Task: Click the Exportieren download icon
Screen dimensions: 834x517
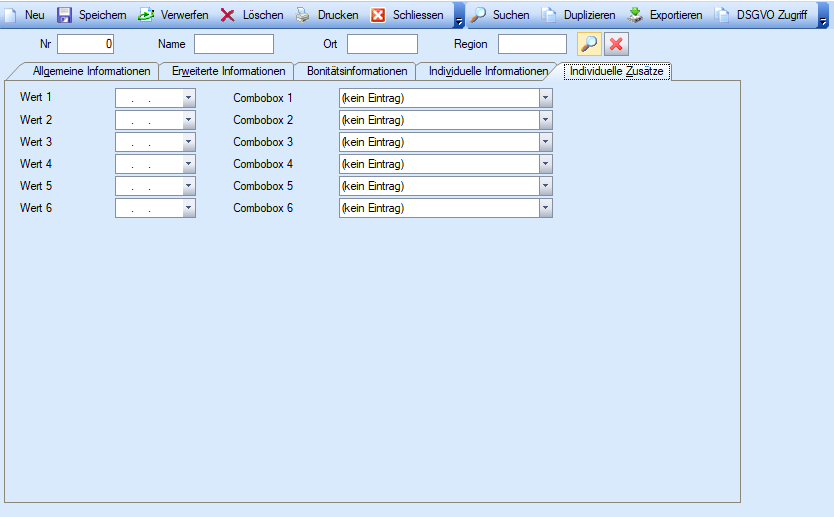Action: [635, 15]
